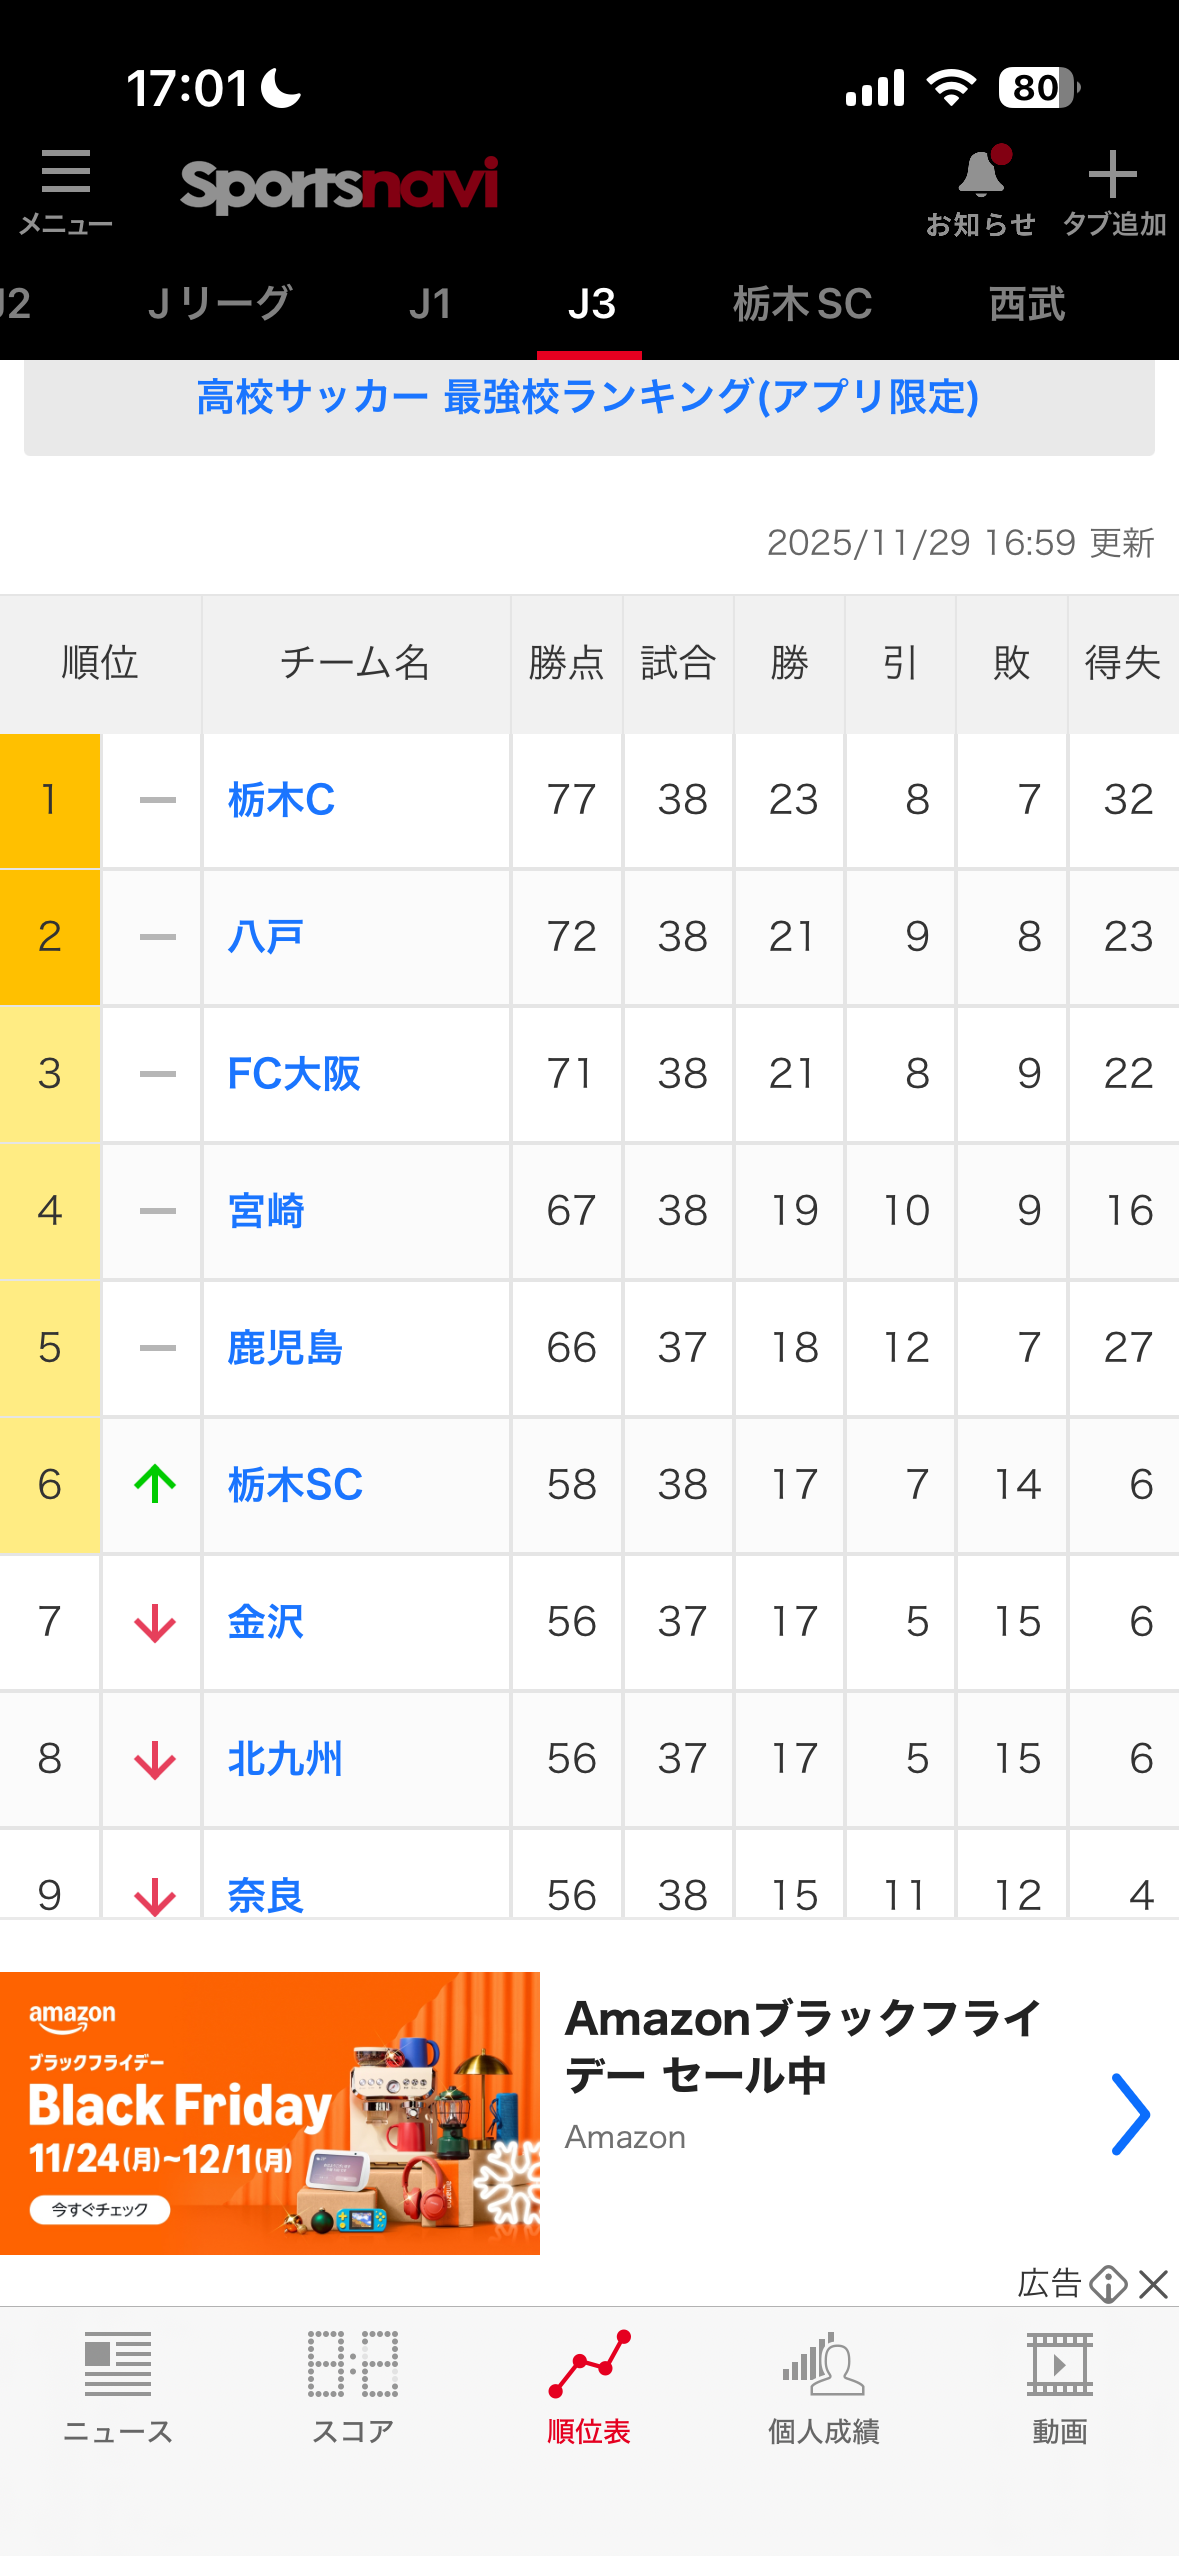Open the Score tab icon
Screen dimensions: 1179x2556
[353, 2366]
